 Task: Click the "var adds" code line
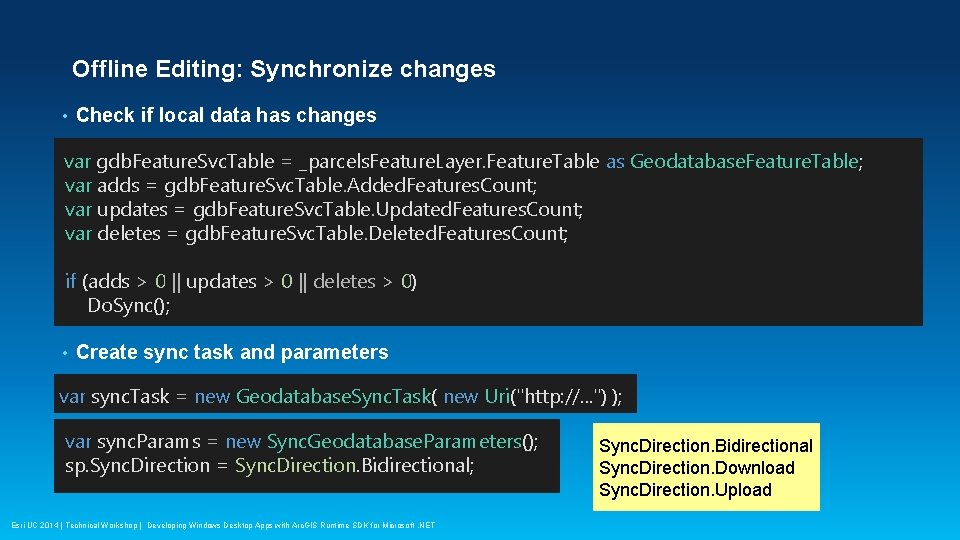pos(300,185)
